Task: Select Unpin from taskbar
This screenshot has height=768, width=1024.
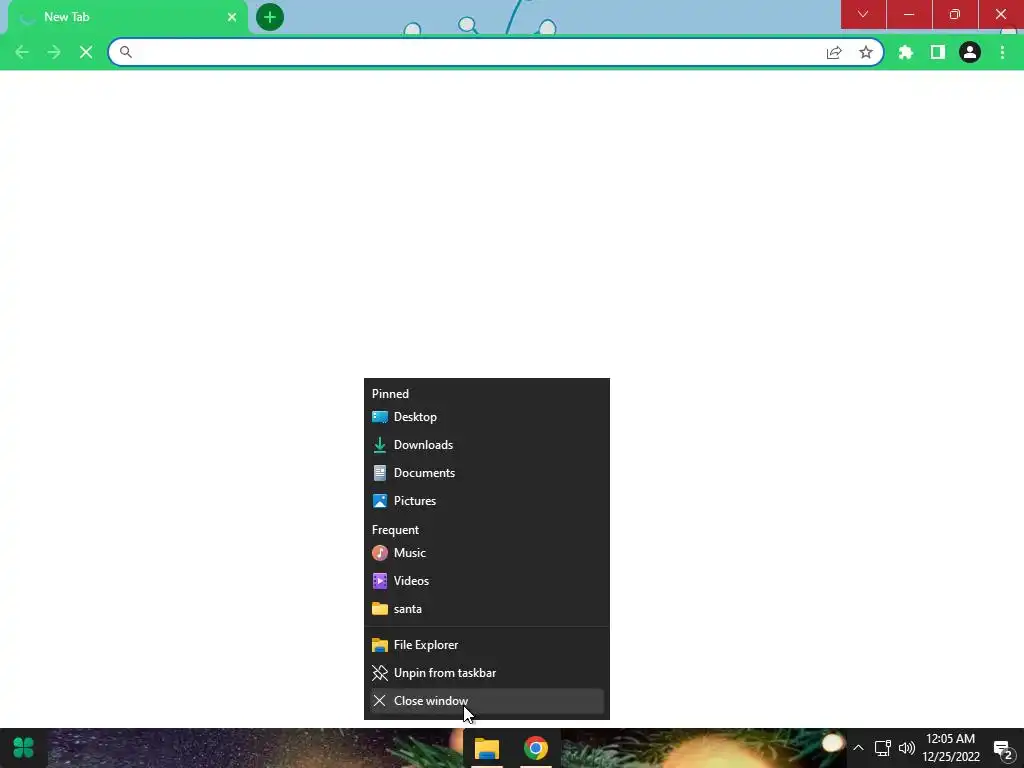Action: [x=487, y=673]
